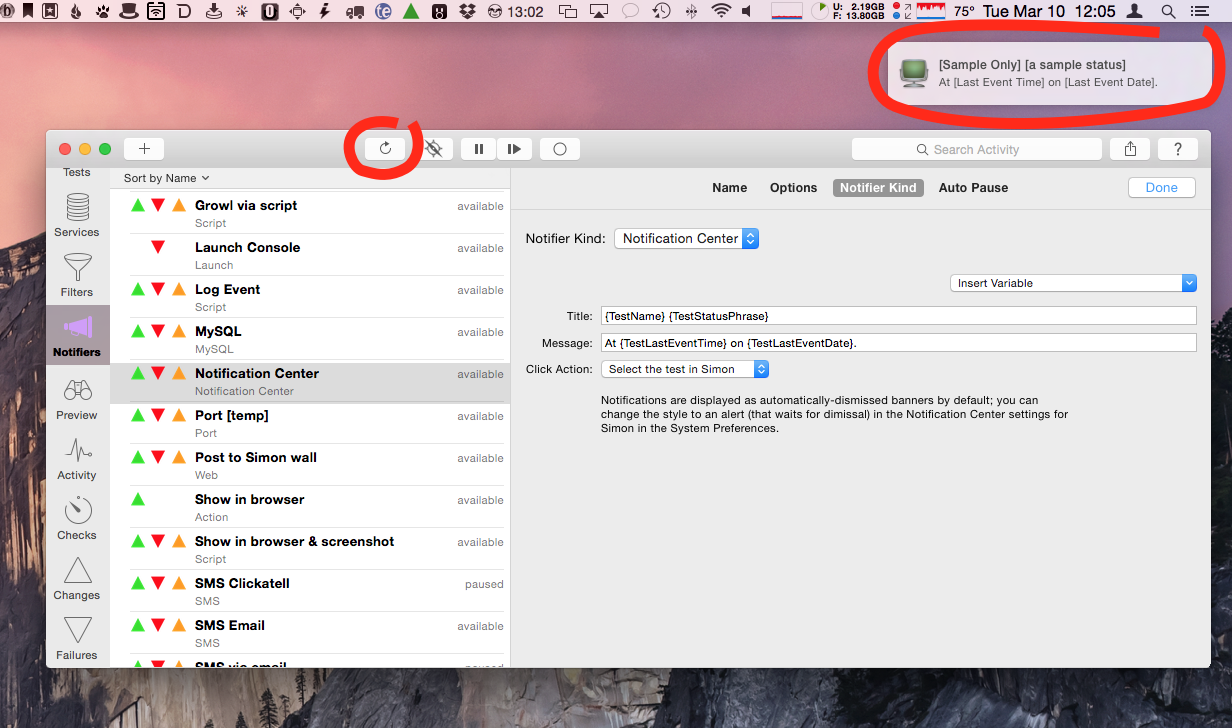The height and width of the screenshot is (728, 1232).
Task: Select the SMS Email notifier
Action: [310, 633]
